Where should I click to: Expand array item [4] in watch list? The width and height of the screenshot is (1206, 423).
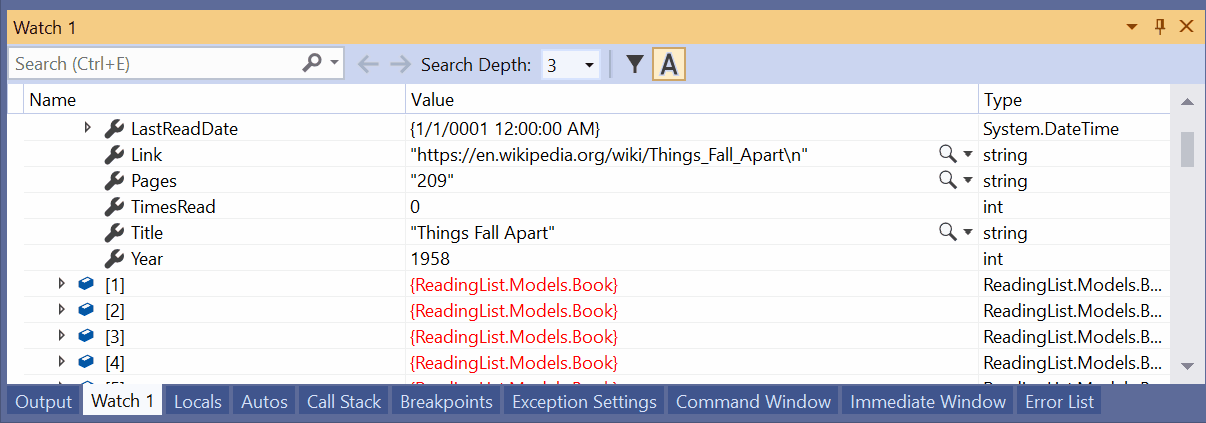click(62, 362)
